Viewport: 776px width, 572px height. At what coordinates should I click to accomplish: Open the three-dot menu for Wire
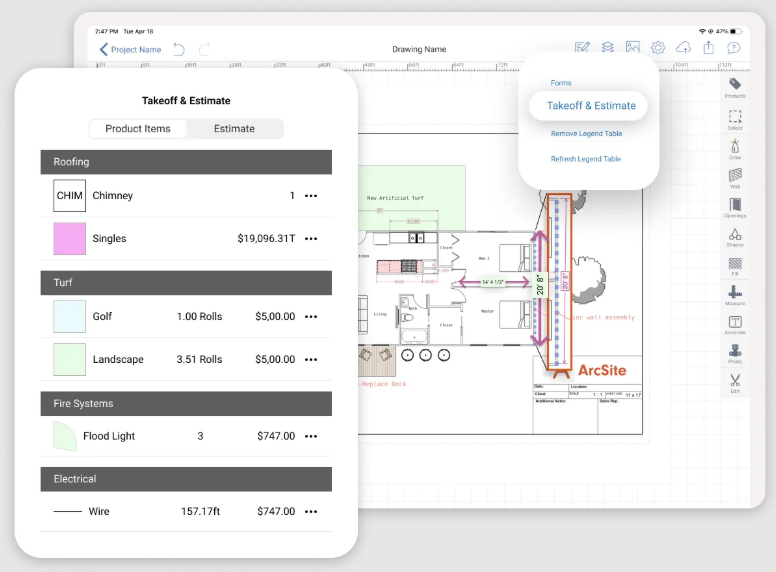(x=311, y=512)
